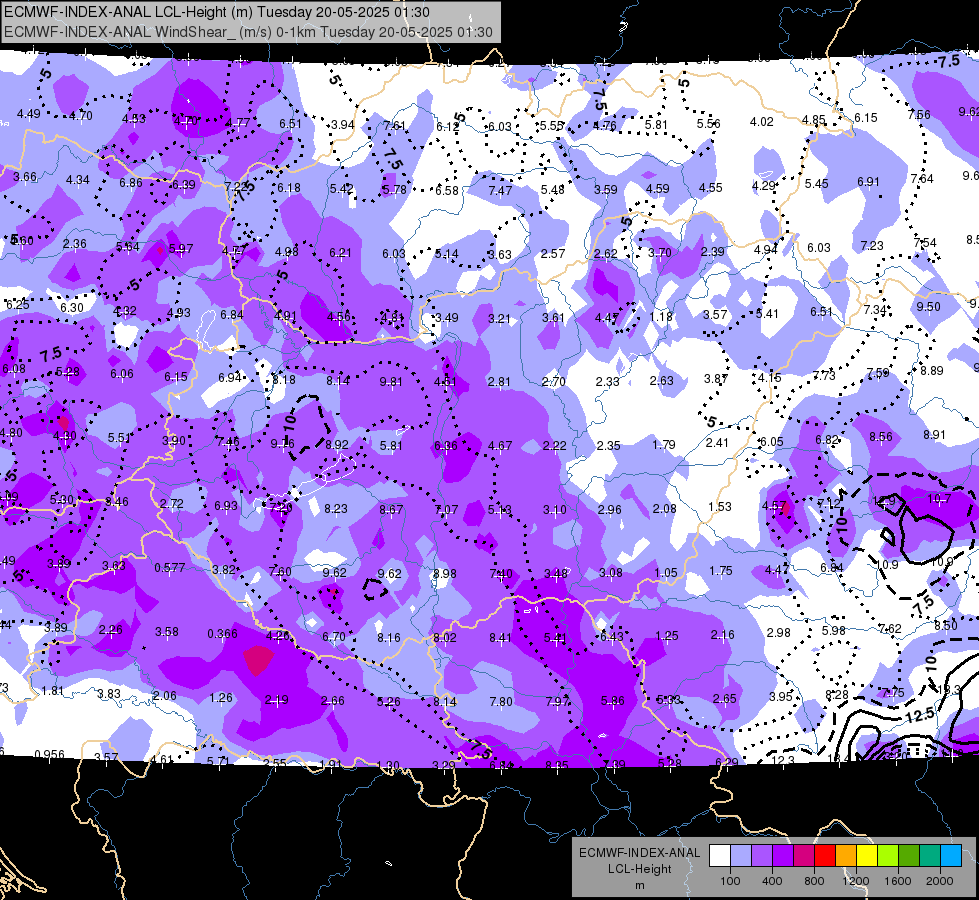
Task: Click the lime green legend color box
Action: (x=888, y=855)
